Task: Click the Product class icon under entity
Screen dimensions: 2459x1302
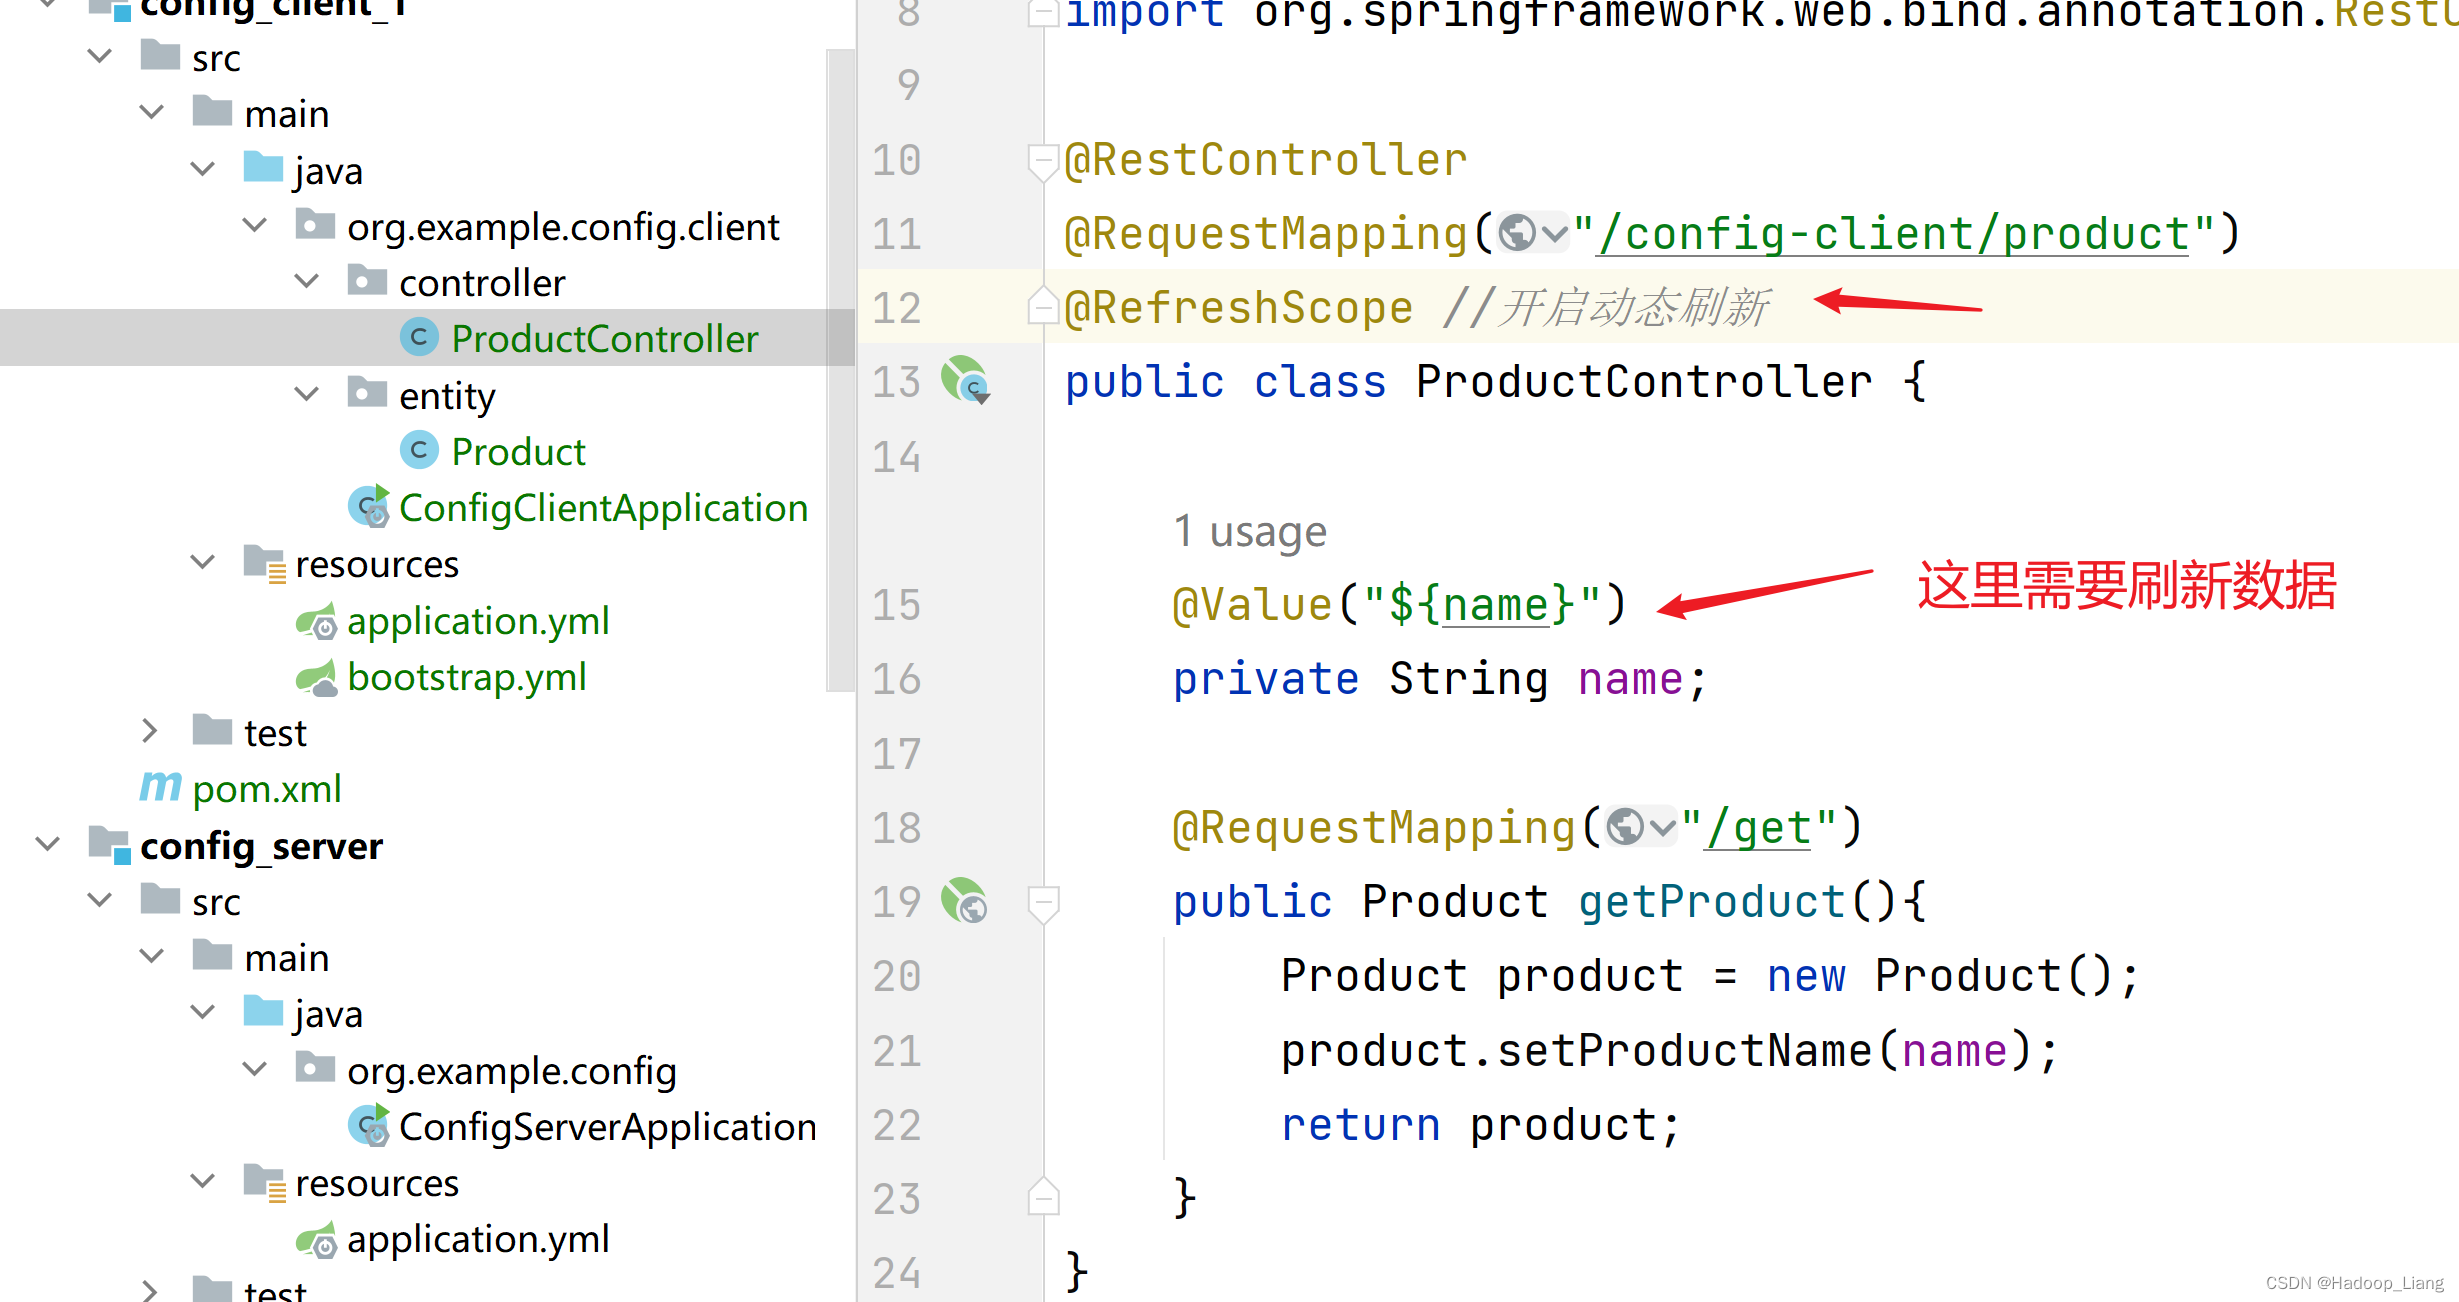Action: pyautogui.click(x=420, y=450)
